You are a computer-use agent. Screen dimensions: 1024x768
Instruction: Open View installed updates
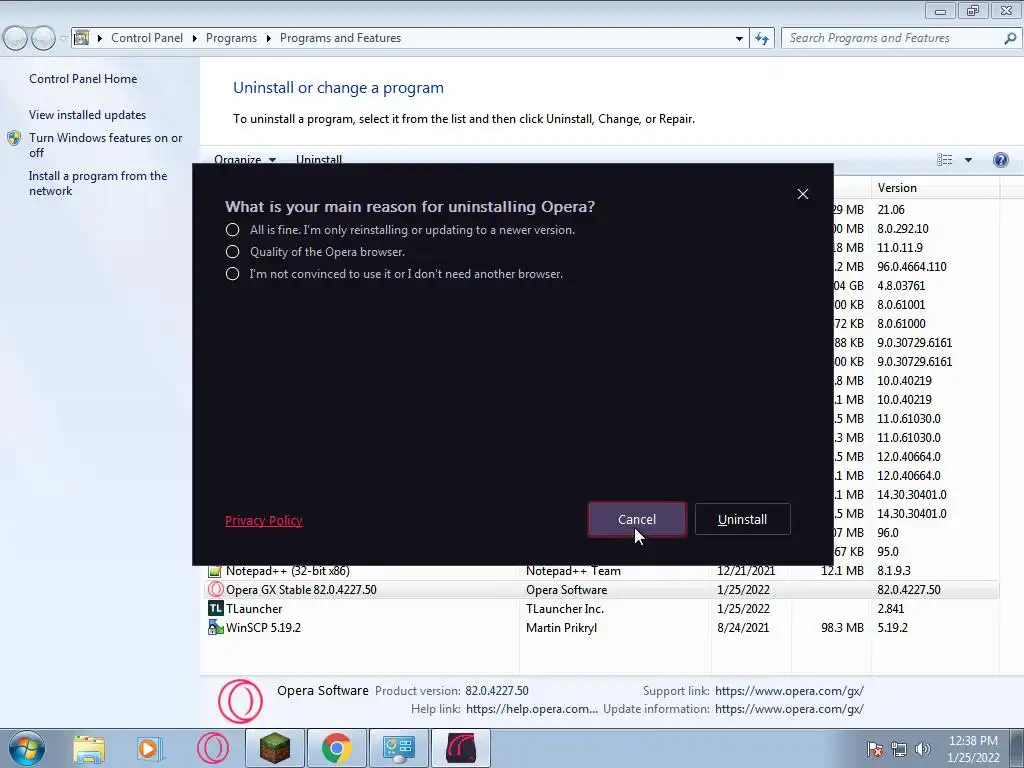(88, 114)
